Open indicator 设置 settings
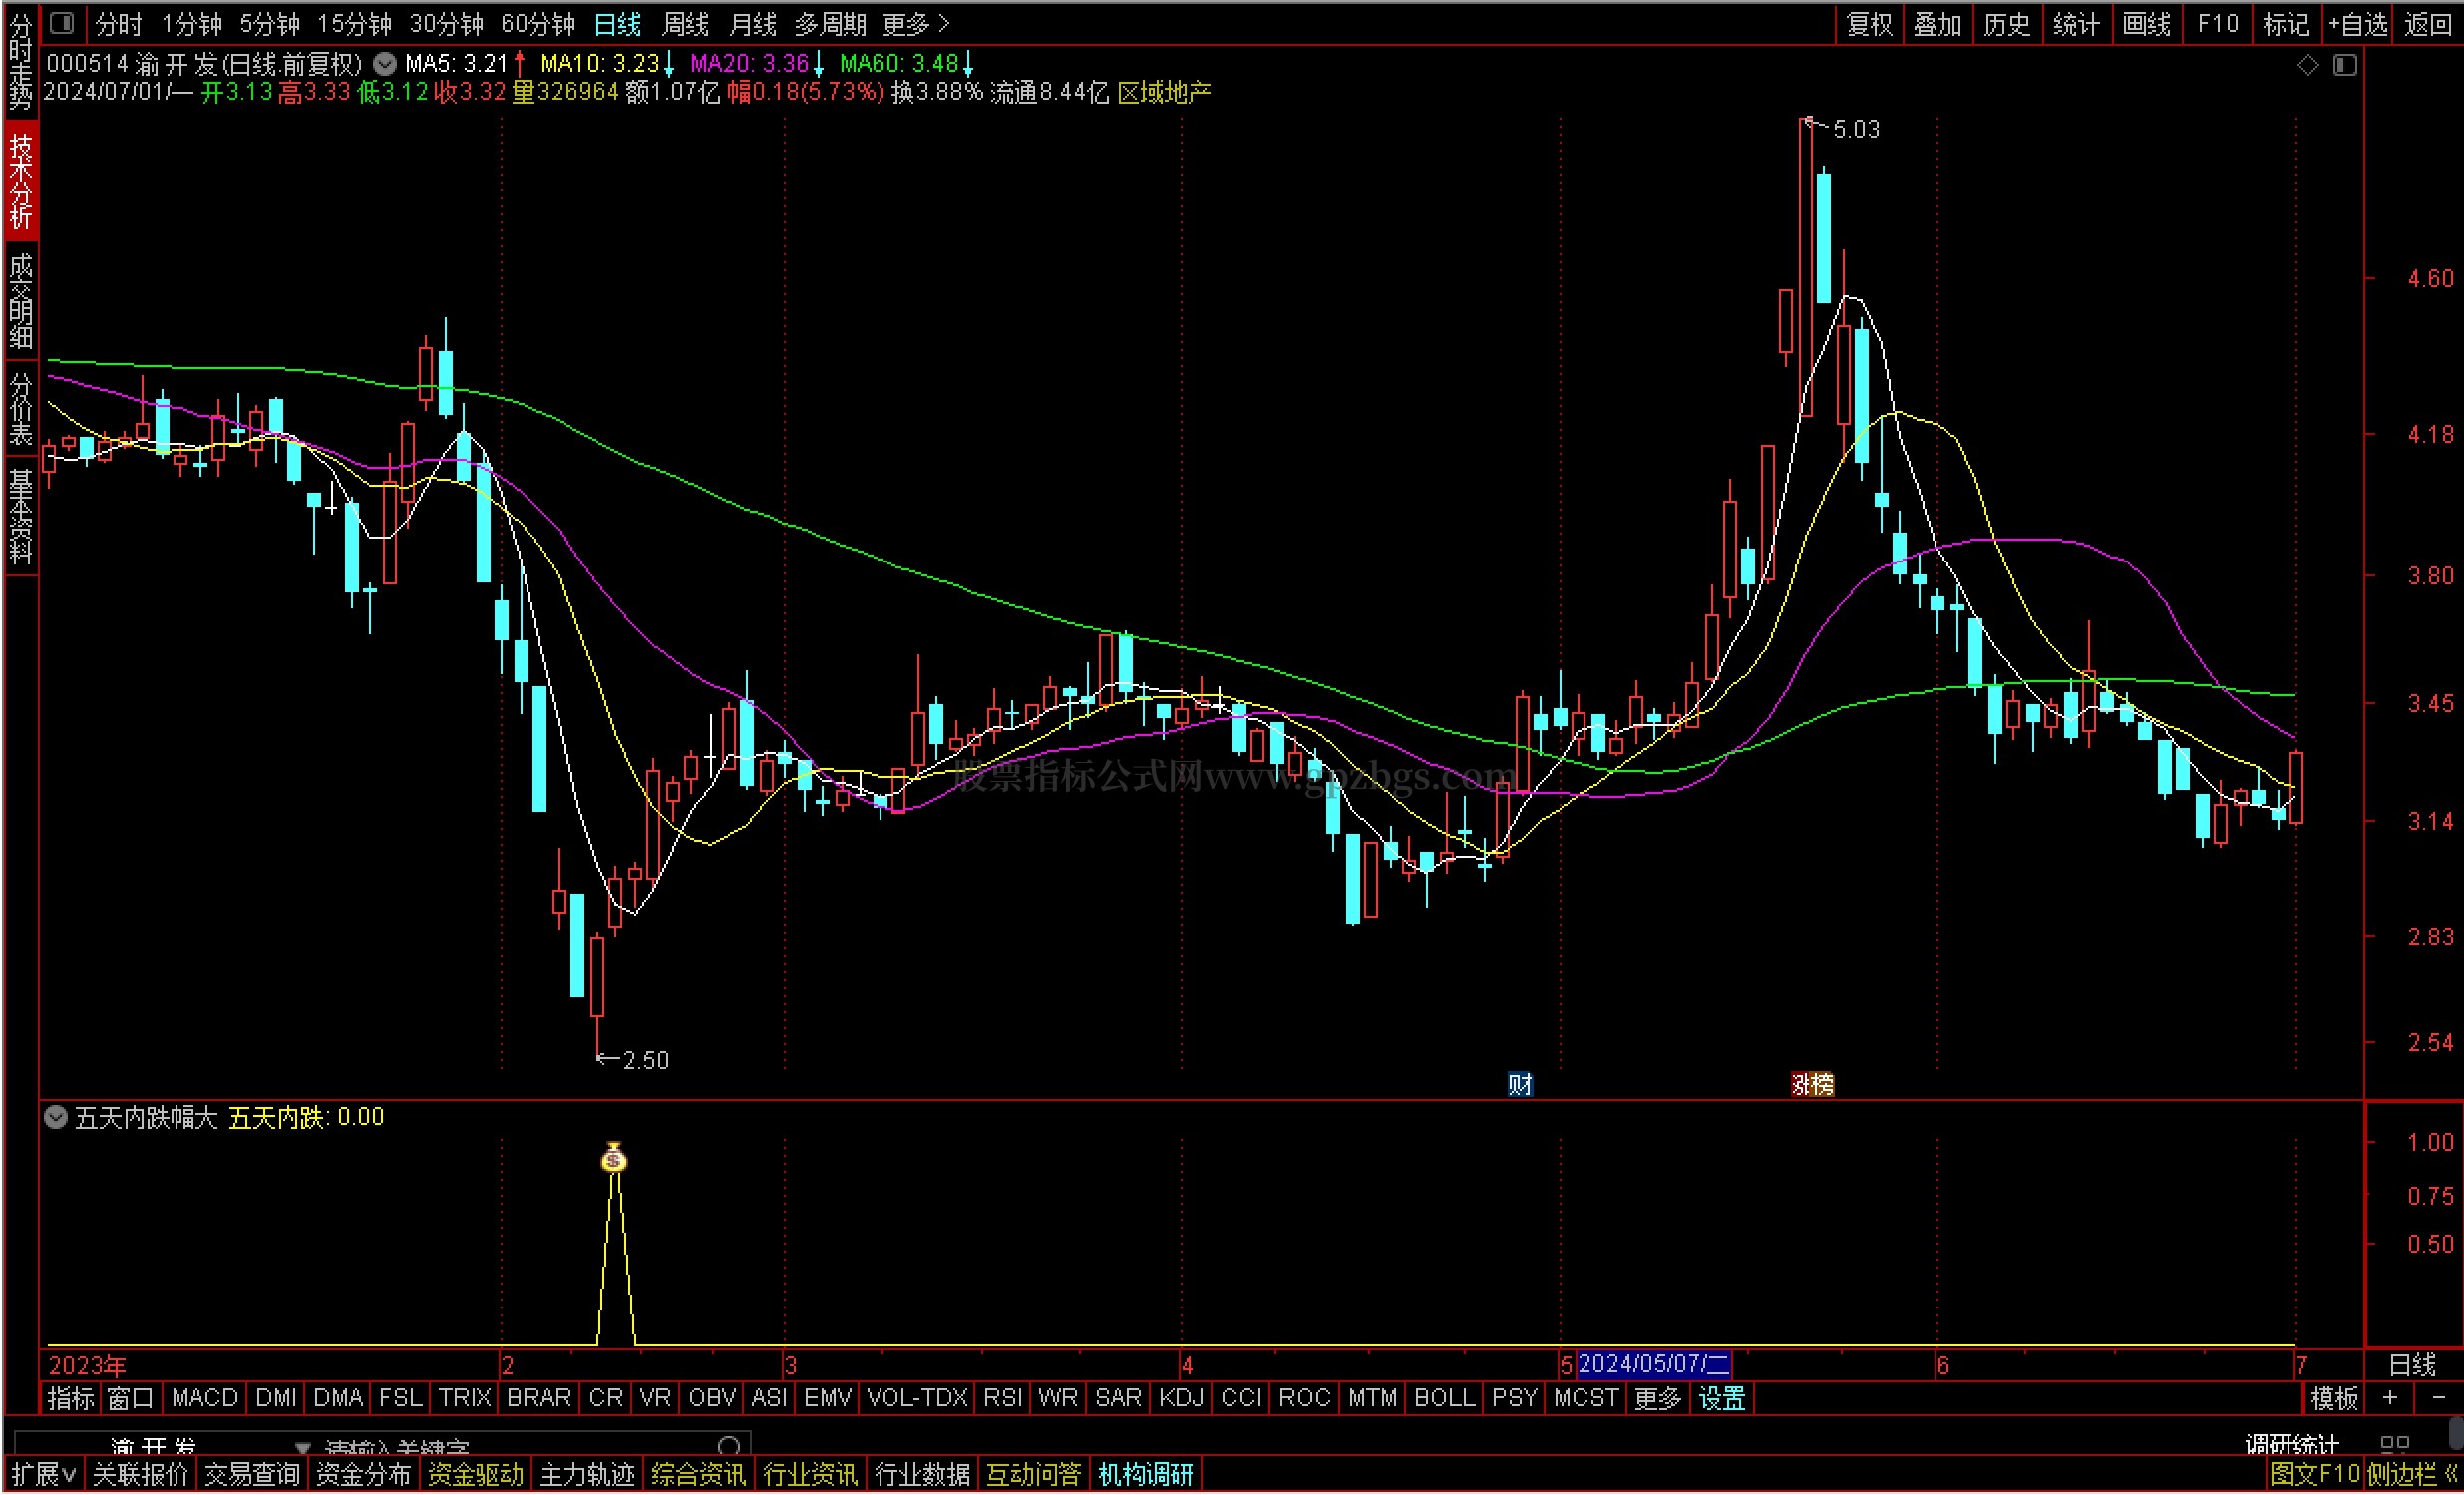The height and width of the screenshot is (1495, 2464). pos(1721,1397)
